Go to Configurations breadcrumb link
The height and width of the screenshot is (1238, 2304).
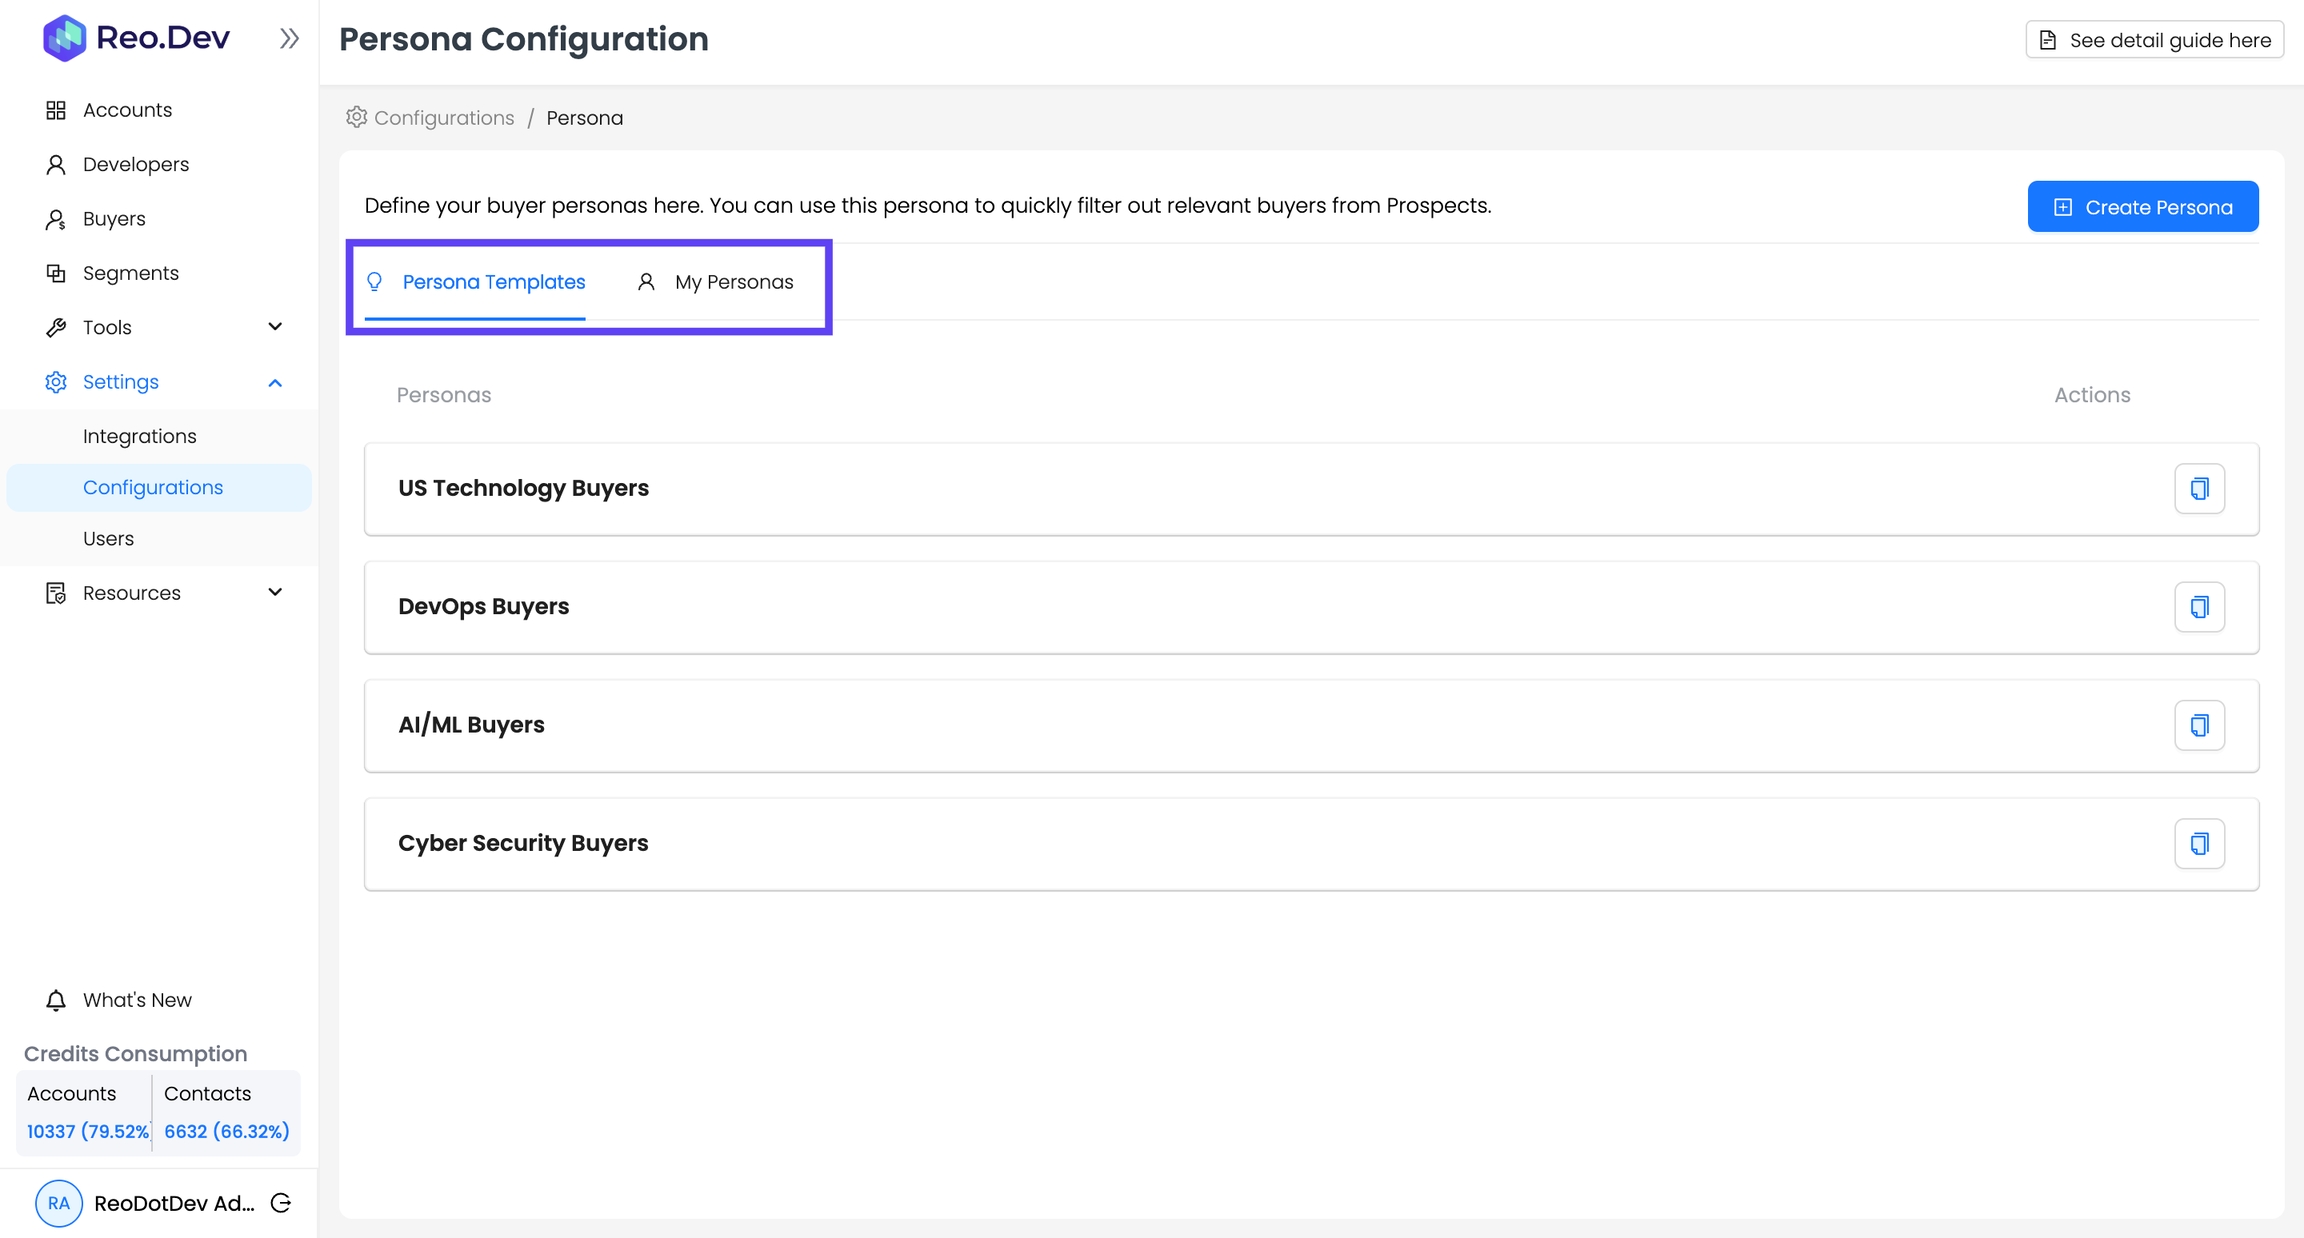(x=443, y=118)
